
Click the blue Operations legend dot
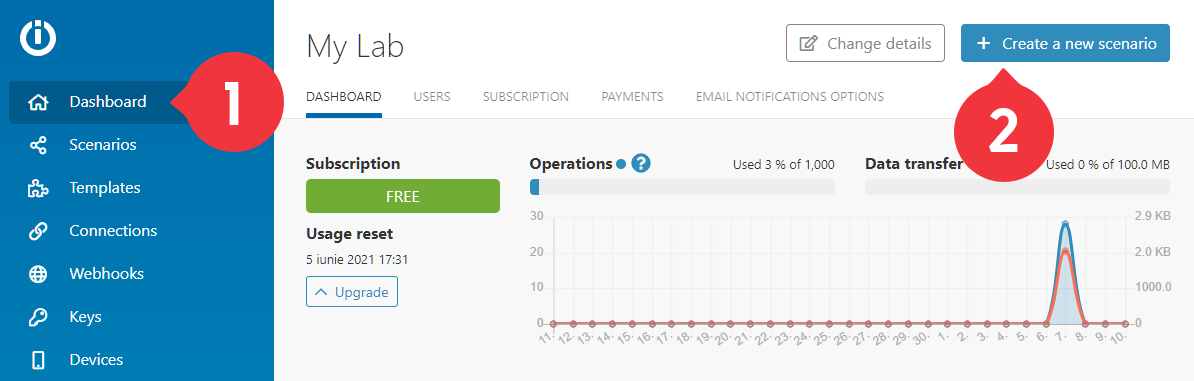pos(621,164)
